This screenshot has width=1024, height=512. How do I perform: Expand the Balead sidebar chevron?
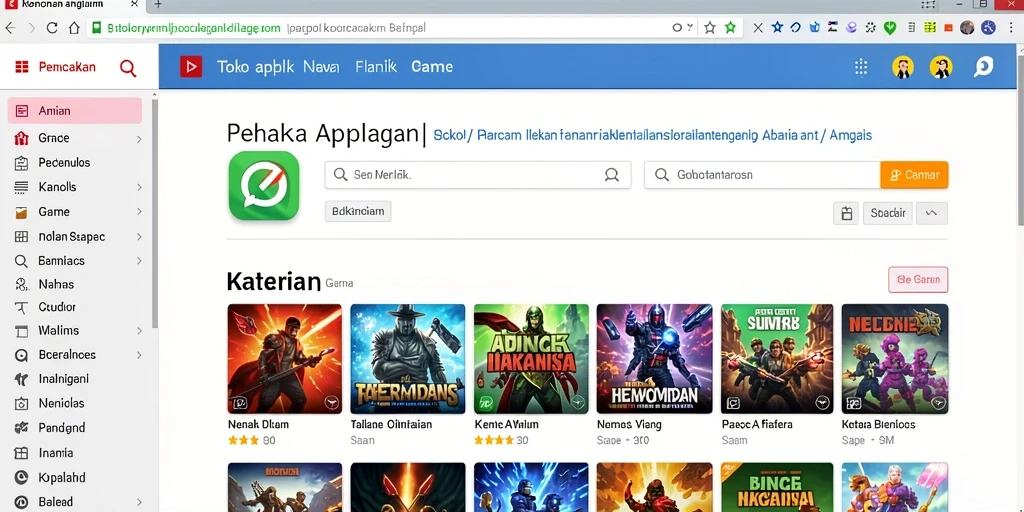pos(139,502)
